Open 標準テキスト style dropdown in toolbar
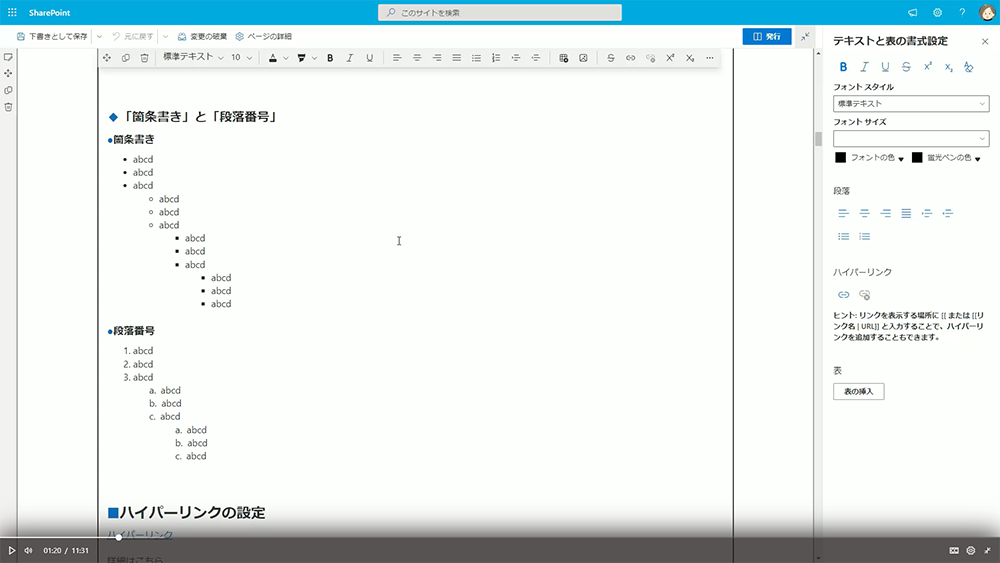This screenshot has height=563, width=1000. tap(193, 57)
